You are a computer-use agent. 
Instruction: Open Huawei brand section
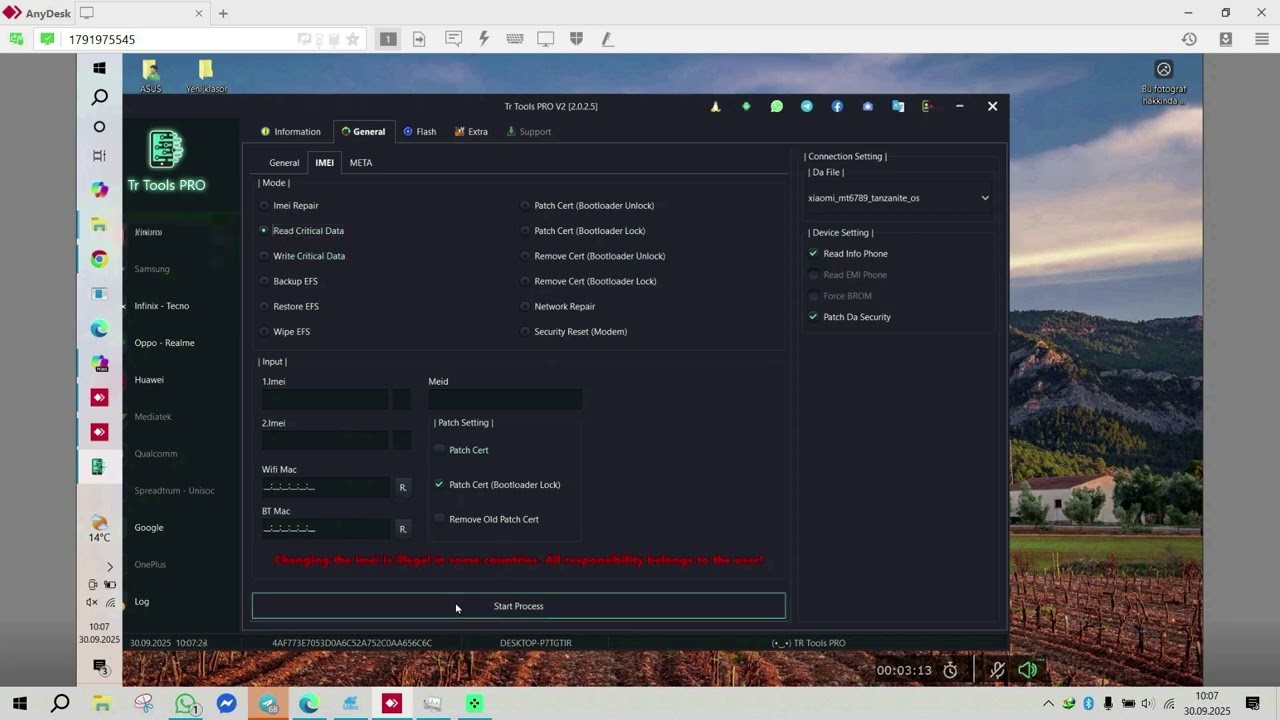pyautogui.click(x=149, y=380)
